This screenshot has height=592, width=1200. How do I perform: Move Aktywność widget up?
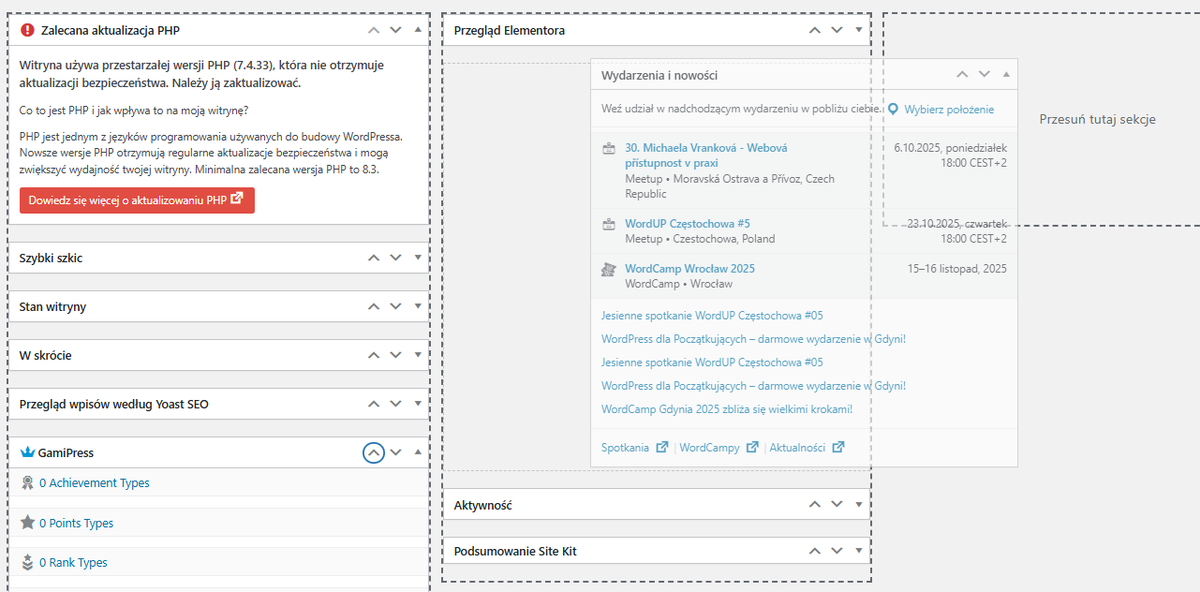(813, 506)
